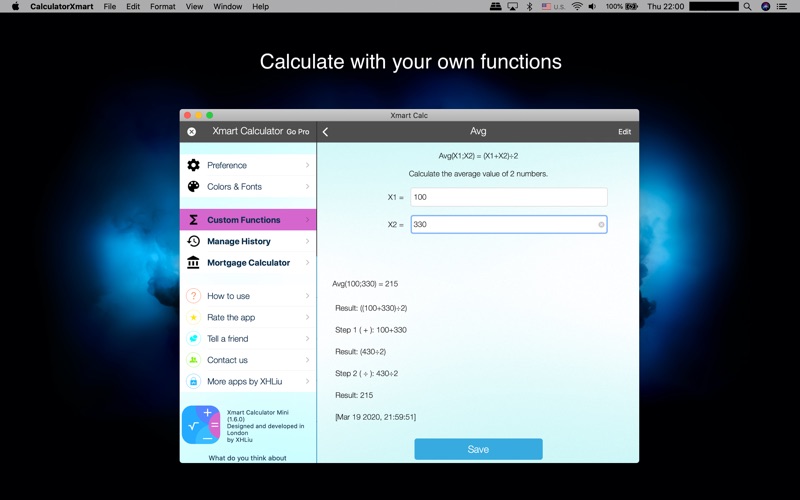The width and height of the screenshot is (800, 500).
Task: Clear the X2 field with its x icon
Action: pos(601,224)
